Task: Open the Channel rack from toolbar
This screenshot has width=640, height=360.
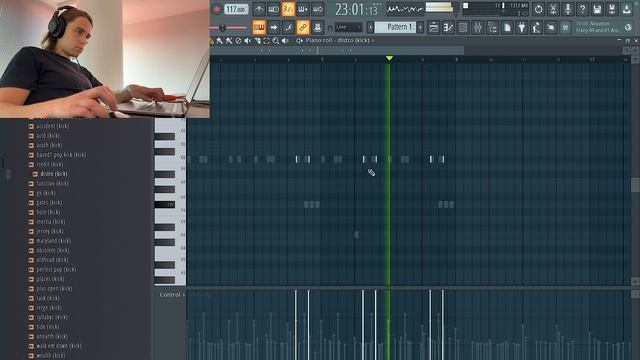Action: pyautogui.click(x=463, y=27)
